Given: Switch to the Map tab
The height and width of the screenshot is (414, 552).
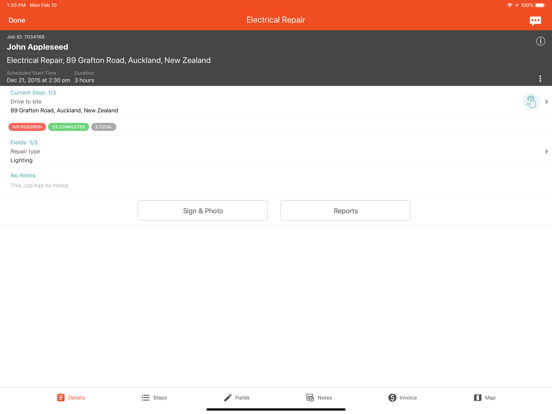Looking at the screenshot, I should (x=484, y=397).
